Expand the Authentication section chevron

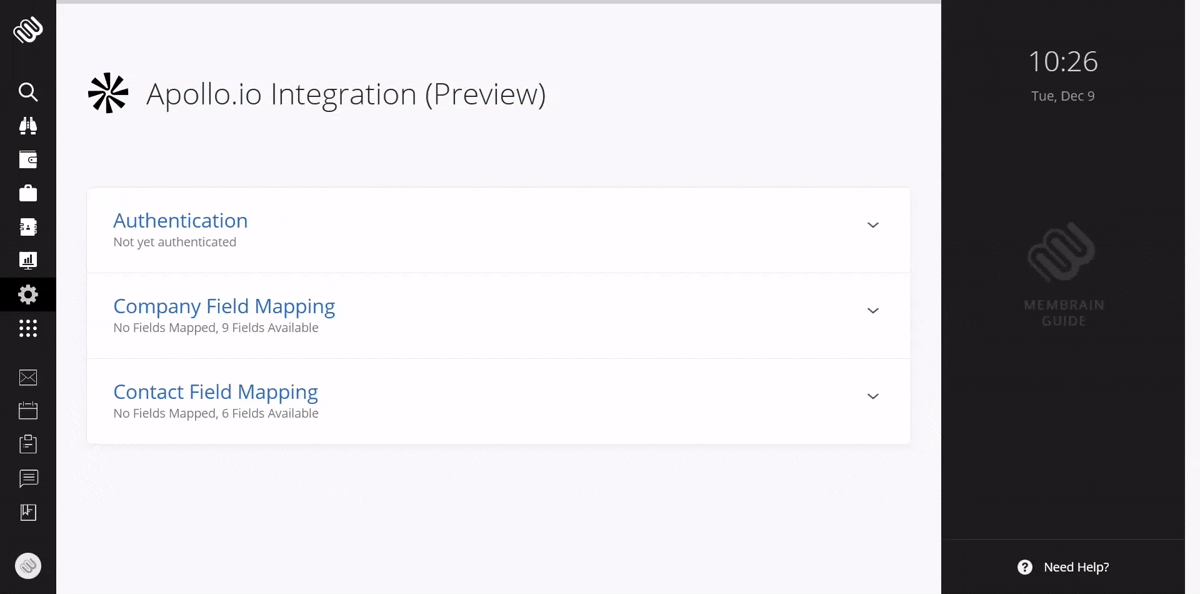(x=873, y=226)
